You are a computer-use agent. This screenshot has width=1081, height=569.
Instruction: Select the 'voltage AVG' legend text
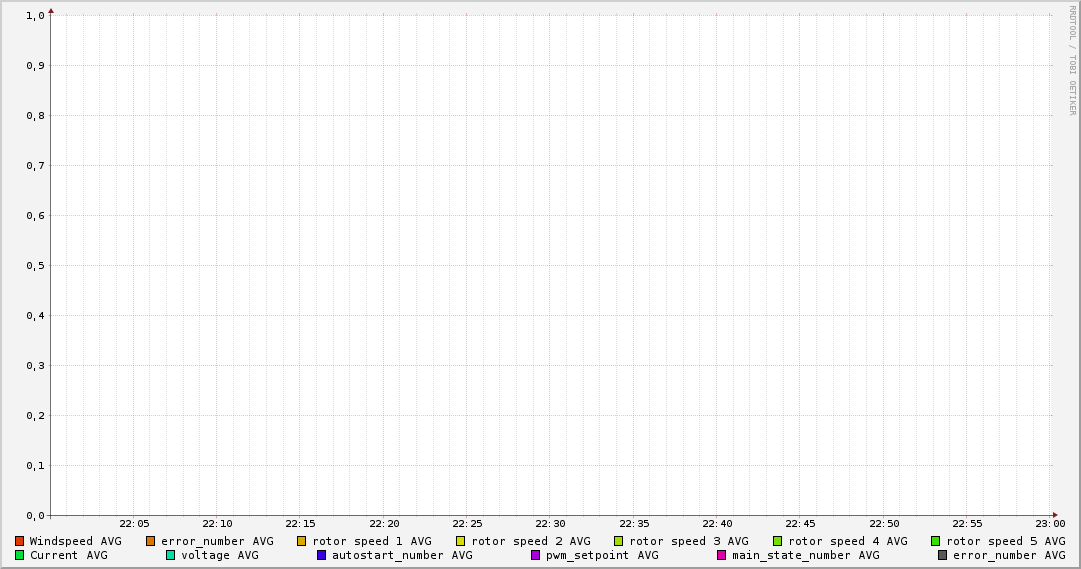coord(220,556)
